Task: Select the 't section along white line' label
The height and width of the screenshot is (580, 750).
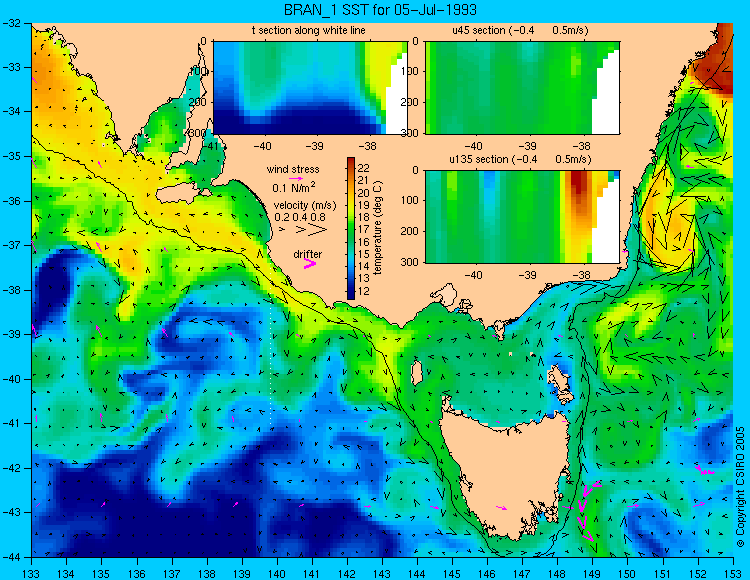Action: (309, 30)
